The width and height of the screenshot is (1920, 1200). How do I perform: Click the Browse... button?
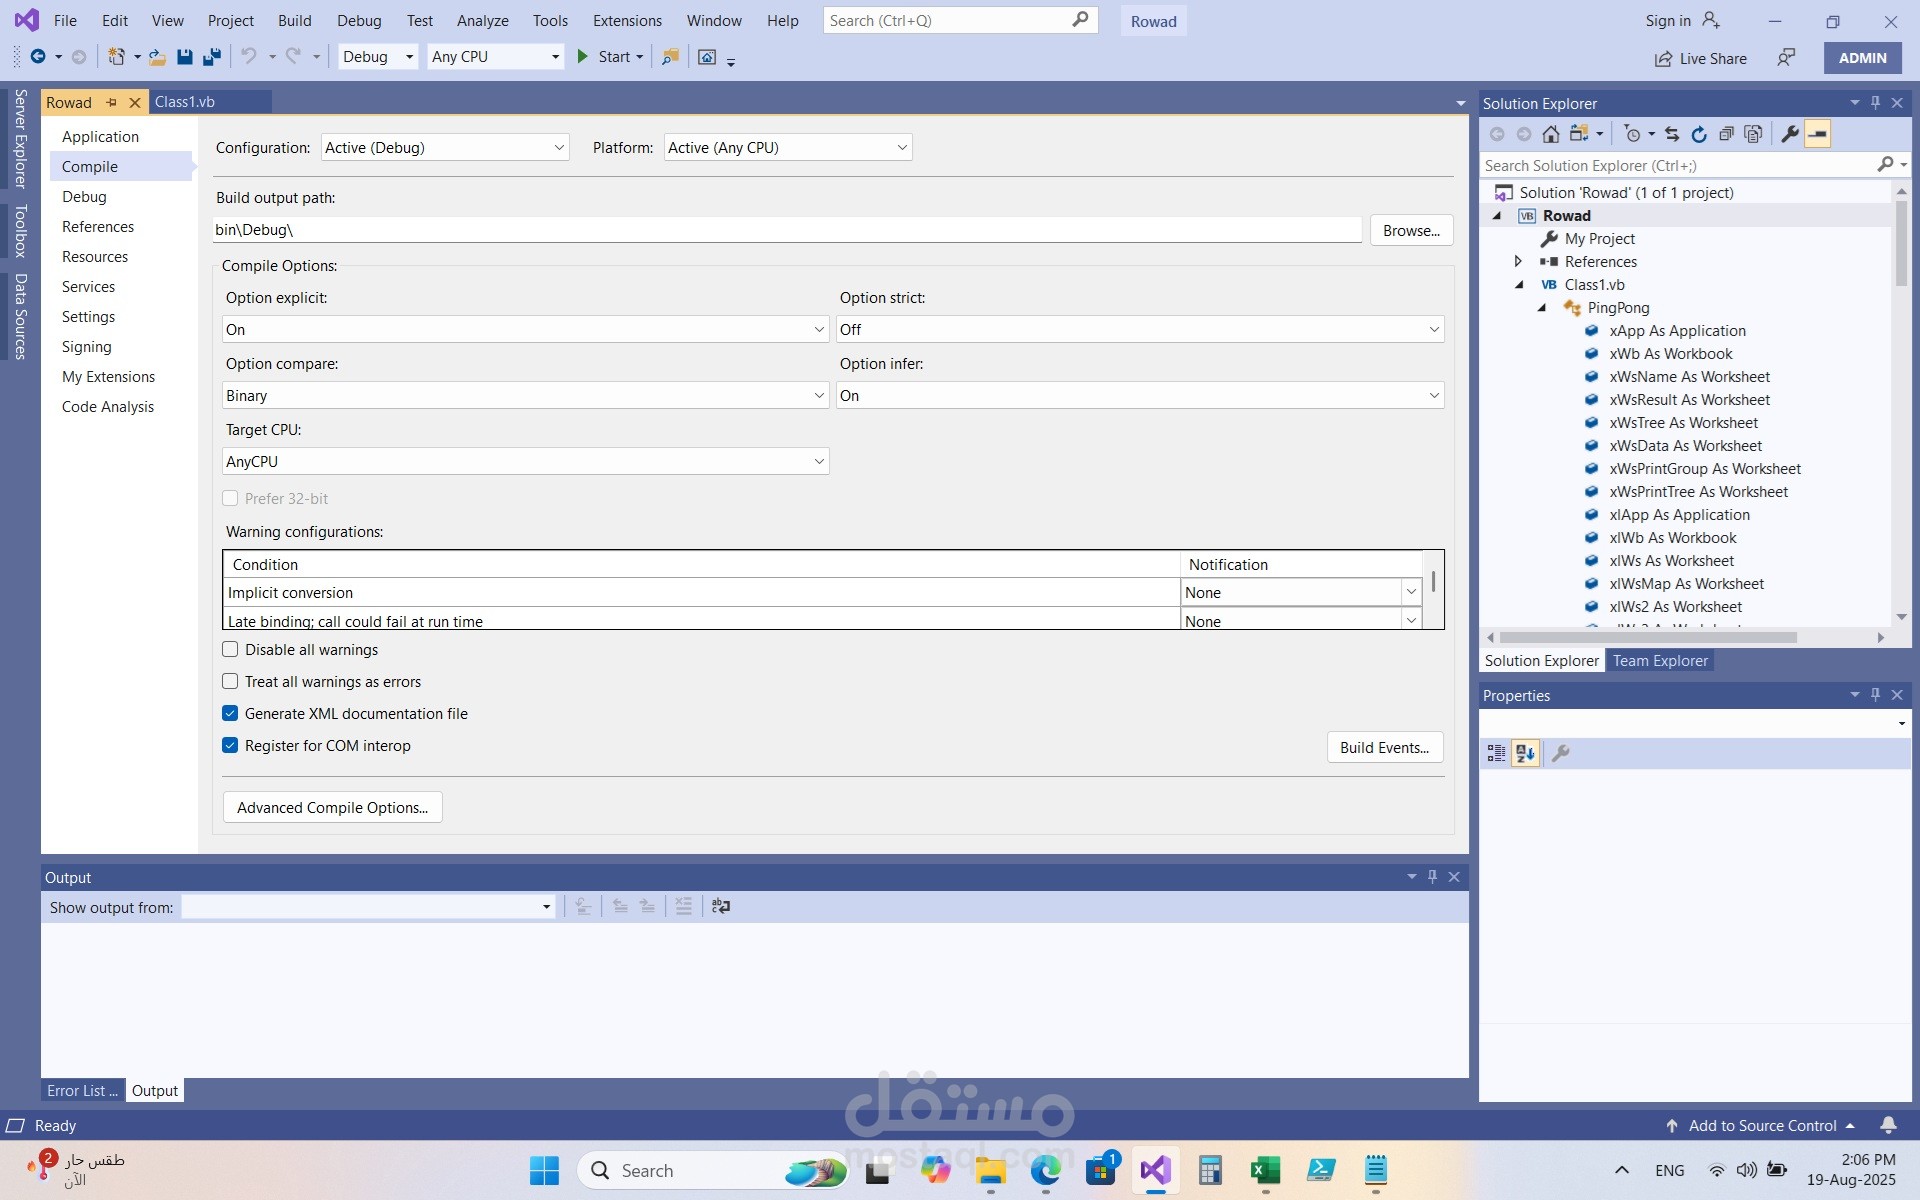pos(1411,230)
